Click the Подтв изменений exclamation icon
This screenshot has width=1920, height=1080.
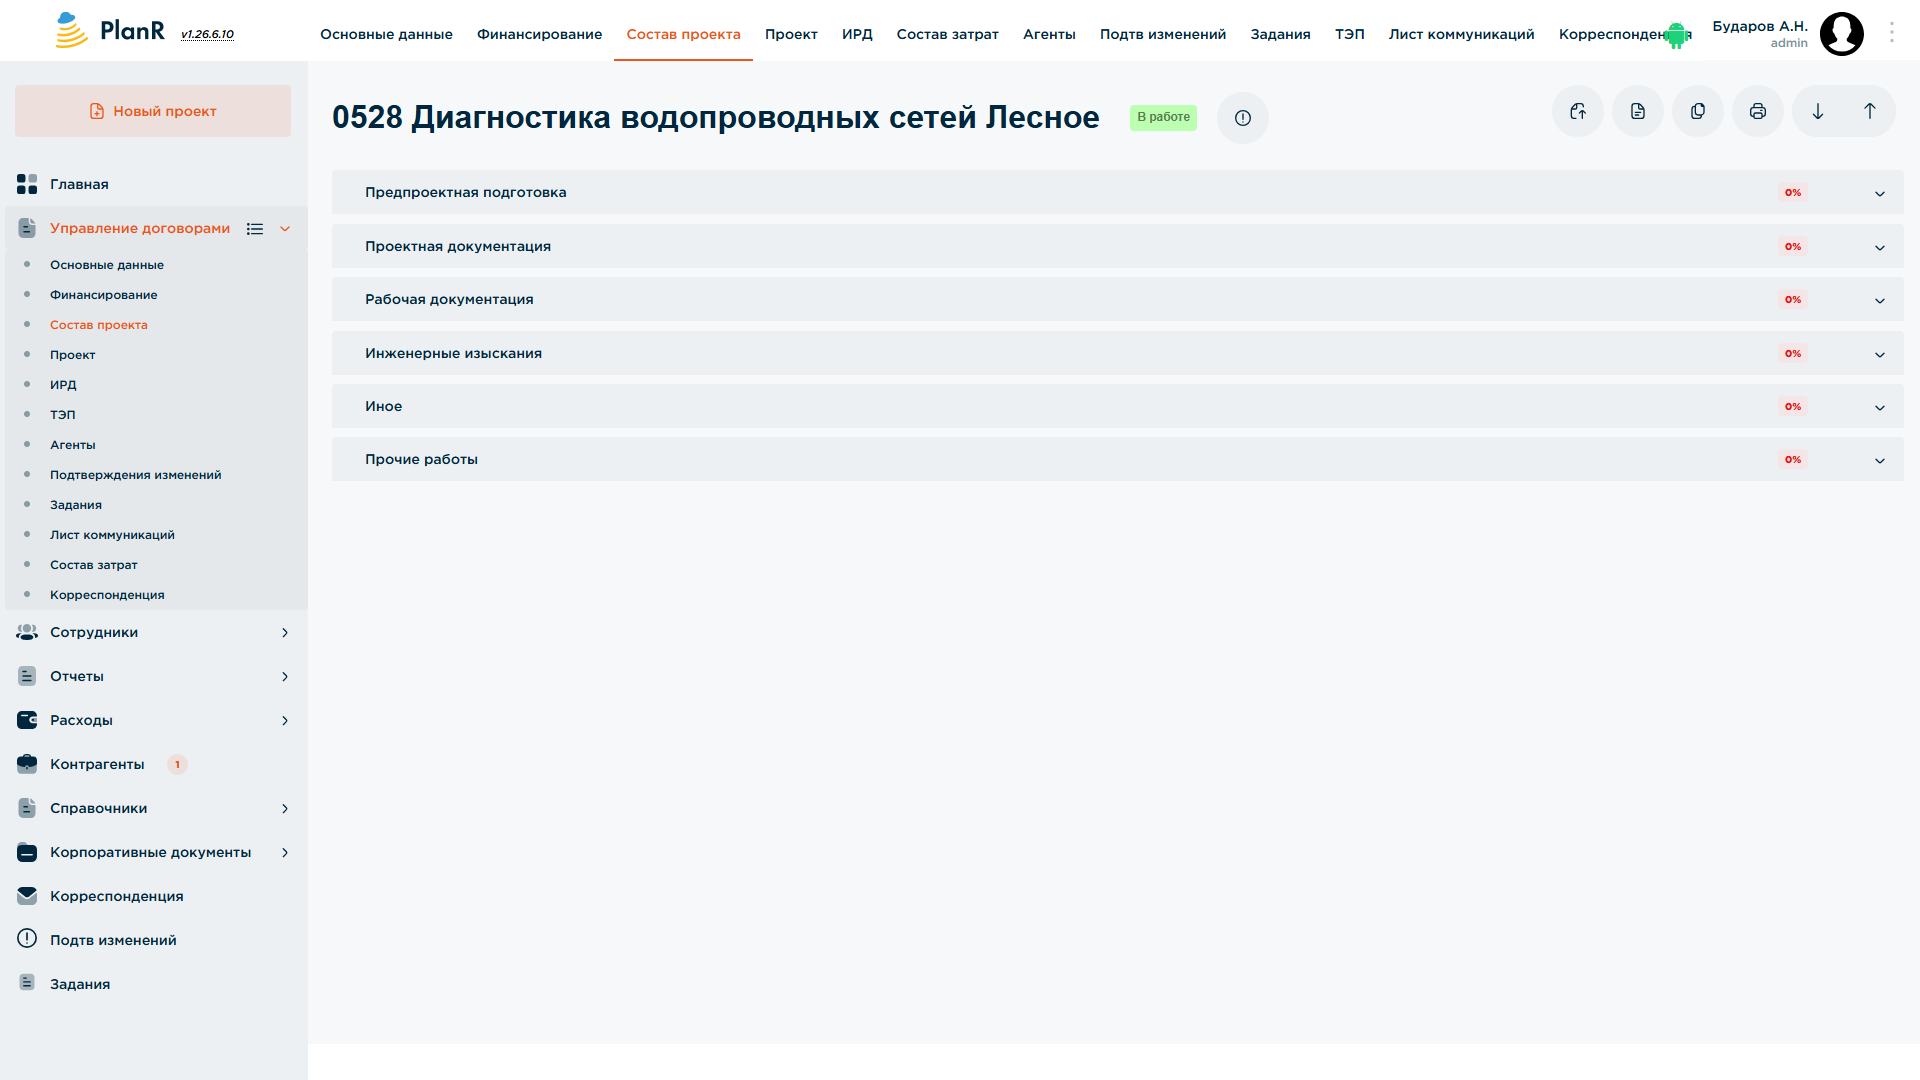27,939
